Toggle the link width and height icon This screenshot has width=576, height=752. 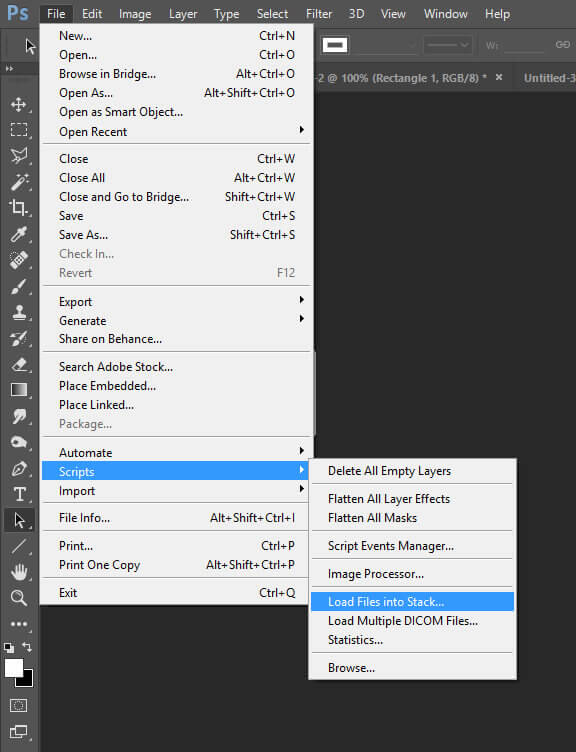point(563,45)
